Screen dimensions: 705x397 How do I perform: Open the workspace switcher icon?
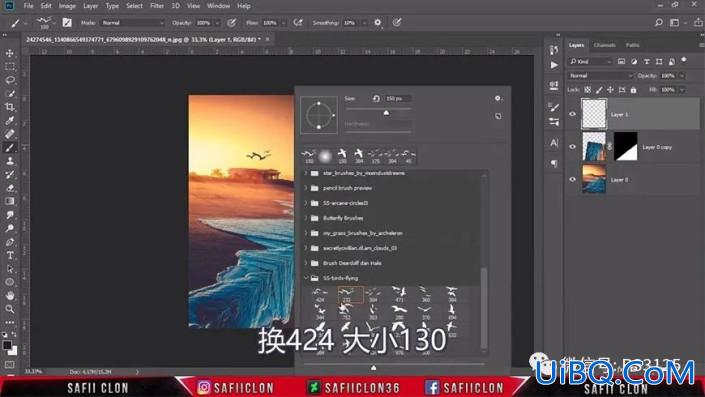(x=674, y=22)
